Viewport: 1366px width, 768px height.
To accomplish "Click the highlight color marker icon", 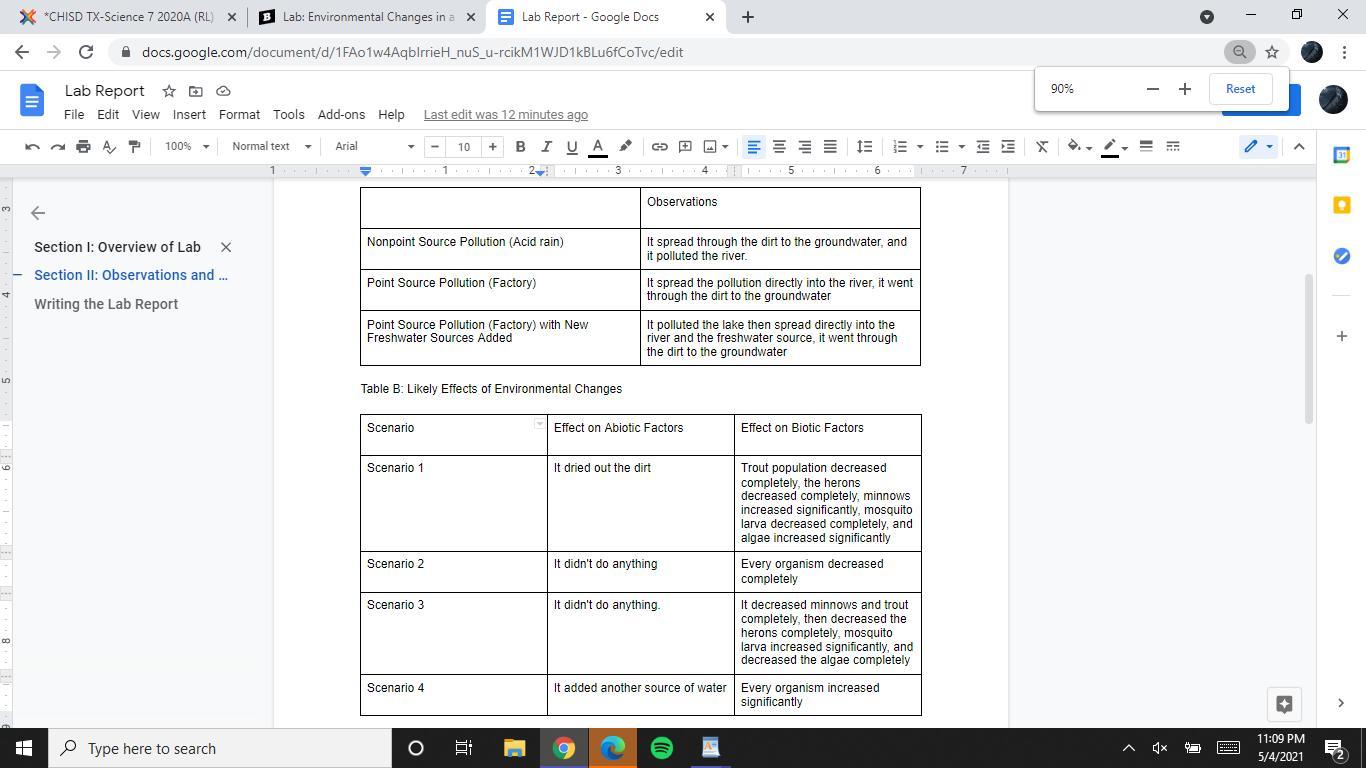I will [x=625, y=146].
